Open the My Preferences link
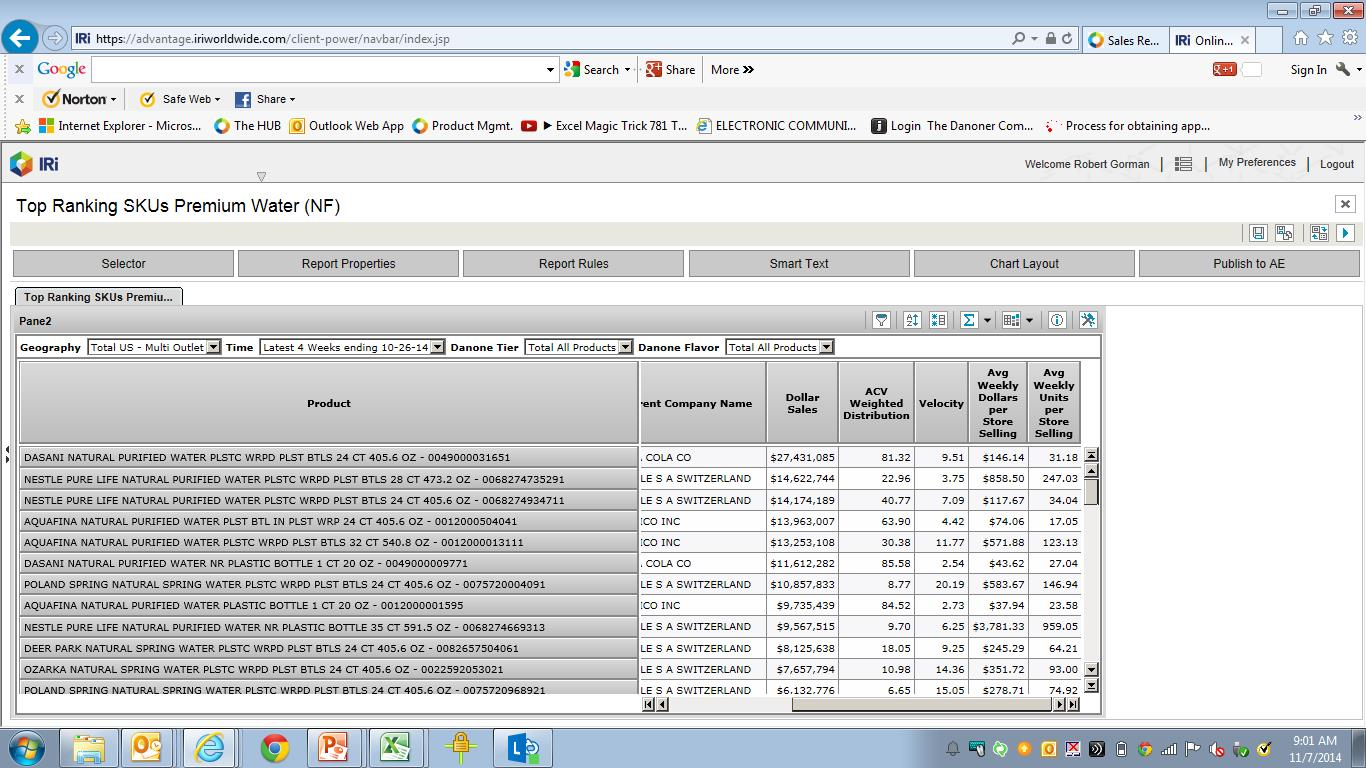This screenshot has width=1366, height=768. [1256, 163]
